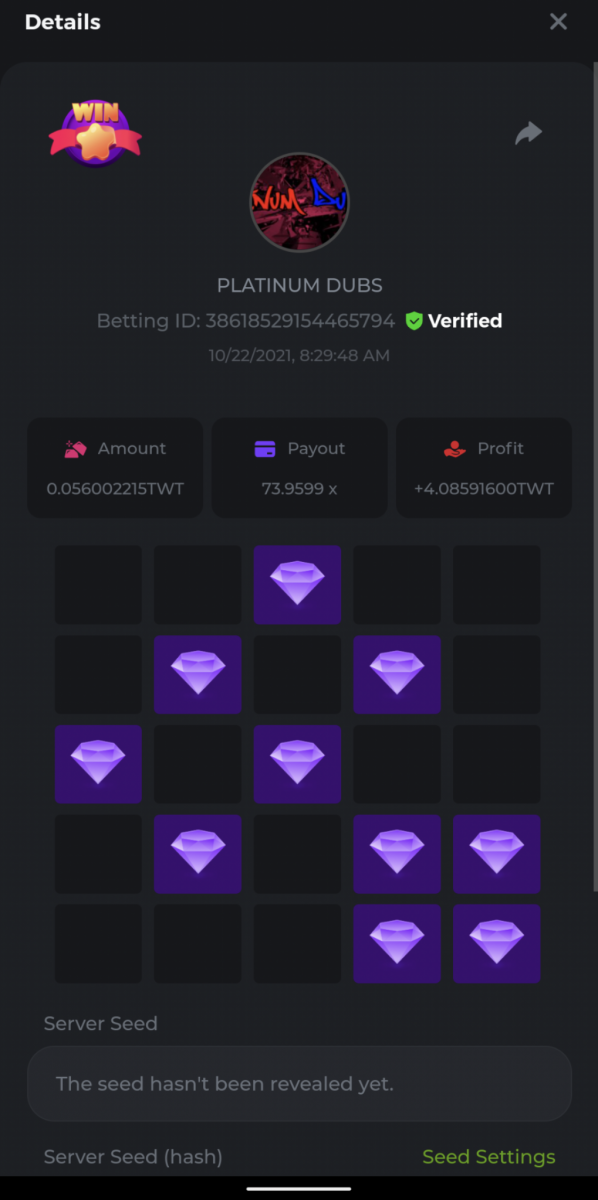Open the Seed Settings link
Viewport: 598px width, 1200px height.
(489, 1157)
